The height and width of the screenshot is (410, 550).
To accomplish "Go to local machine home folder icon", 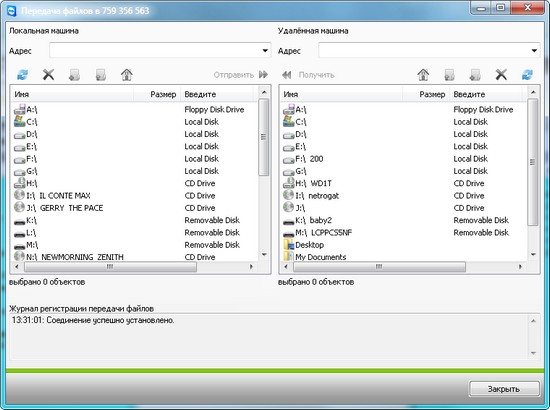I will (127, 75).
